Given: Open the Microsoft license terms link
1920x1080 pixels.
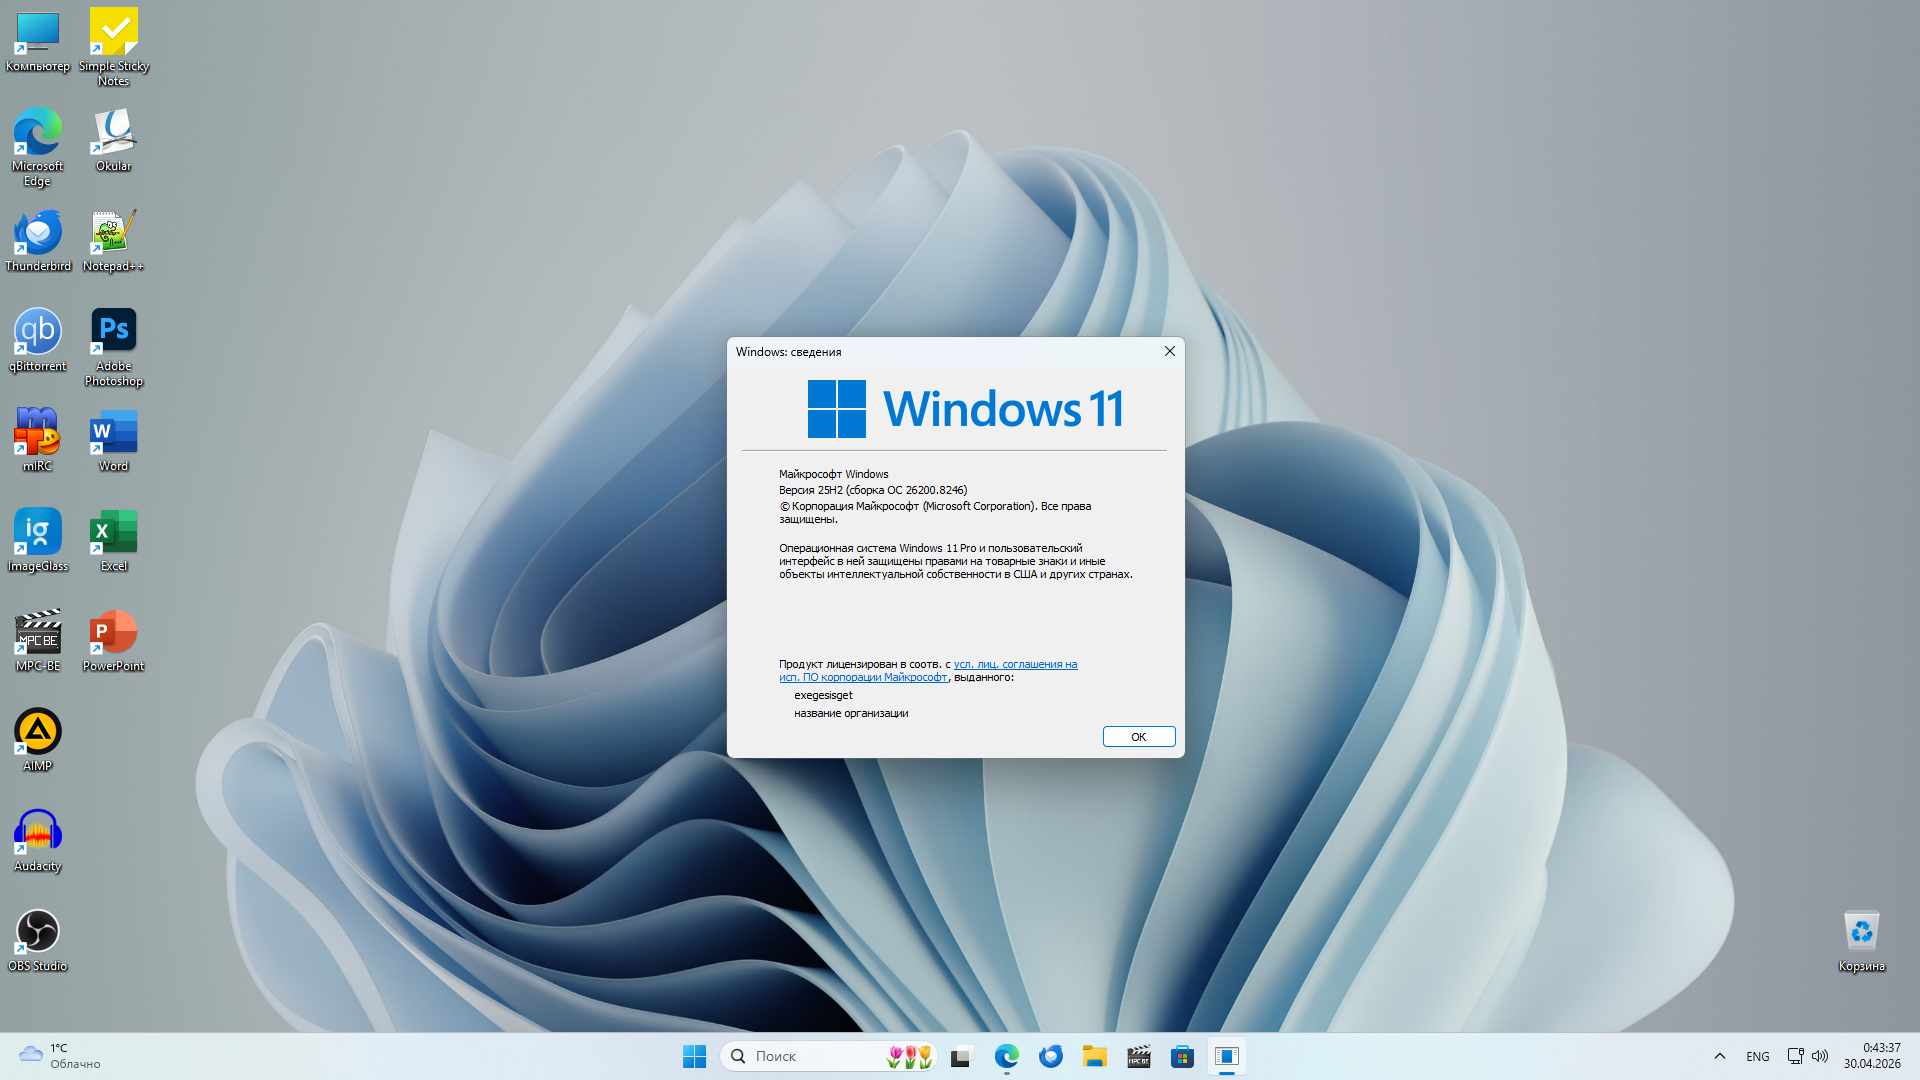Looking at the screenshot, I should tap(928, 671).
